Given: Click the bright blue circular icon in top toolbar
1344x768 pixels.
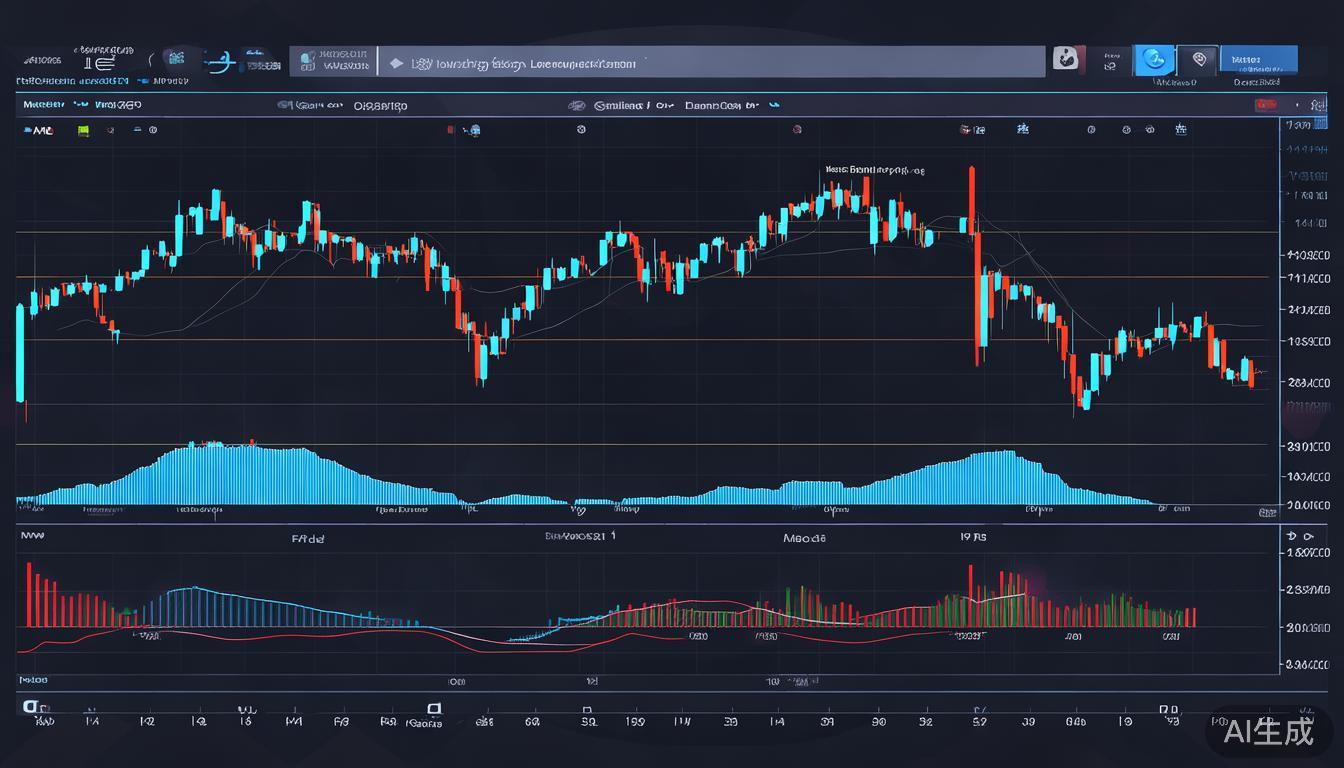Looking at the screenshot, I should coord(1154,60).
